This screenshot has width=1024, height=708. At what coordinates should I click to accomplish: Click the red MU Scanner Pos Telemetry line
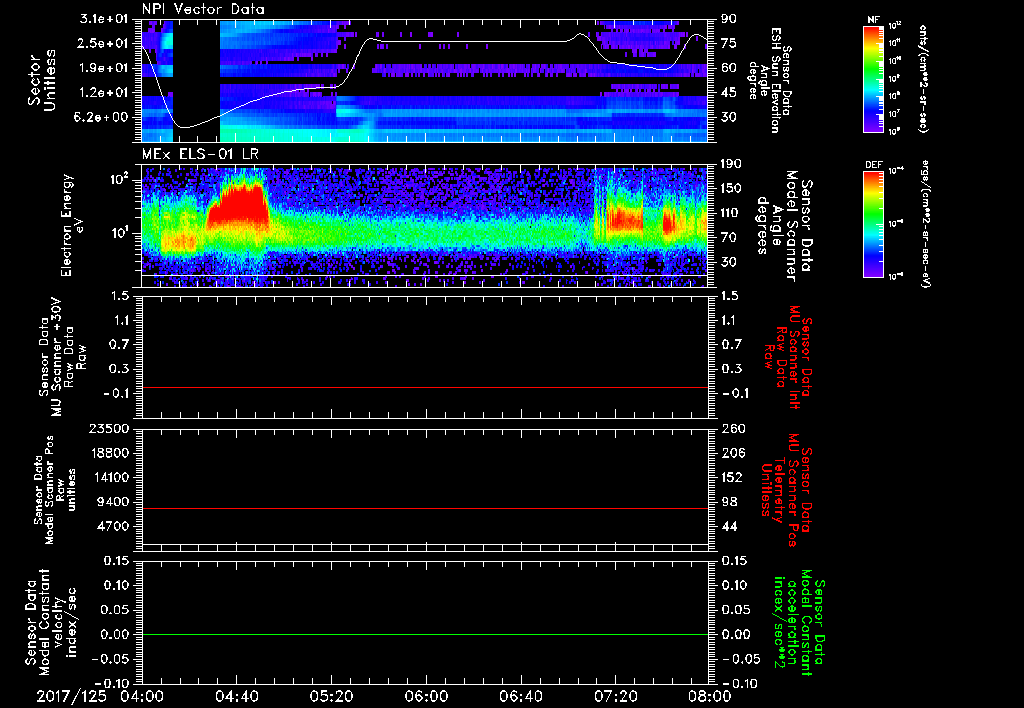[424, 508]
